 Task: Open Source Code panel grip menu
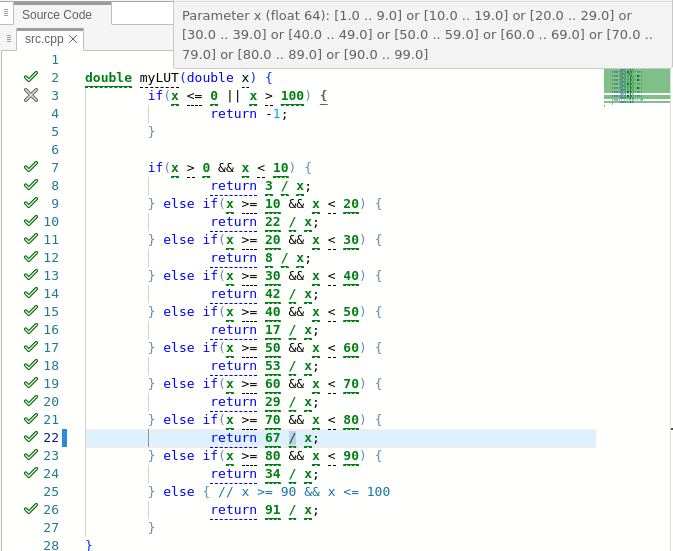point(6,13)
